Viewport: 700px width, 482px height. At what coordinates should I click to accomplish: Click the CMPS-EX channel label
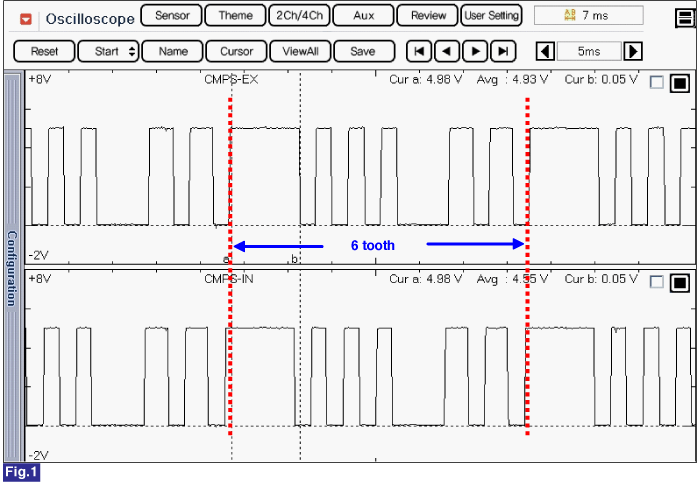pyautogui.click(x=231, y=80)
